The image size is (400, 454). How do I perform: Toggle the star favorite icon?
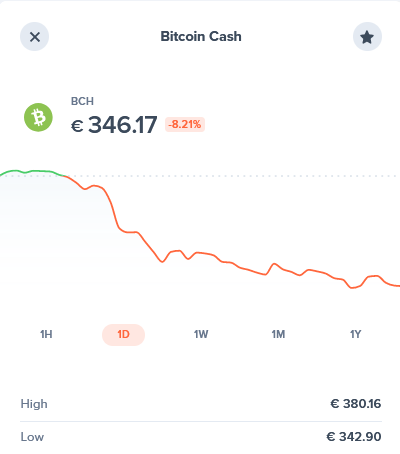[367, 37]
